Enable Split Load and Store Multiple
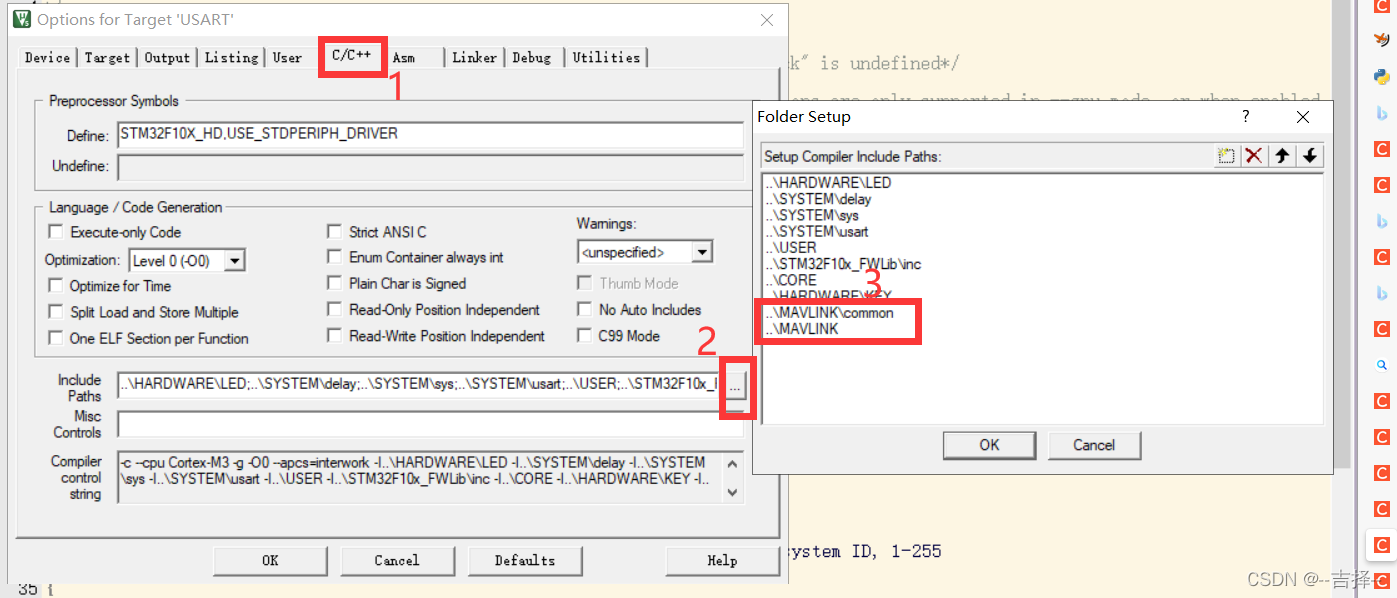This screenshot has height=598, width=1397. coord(55,312)
